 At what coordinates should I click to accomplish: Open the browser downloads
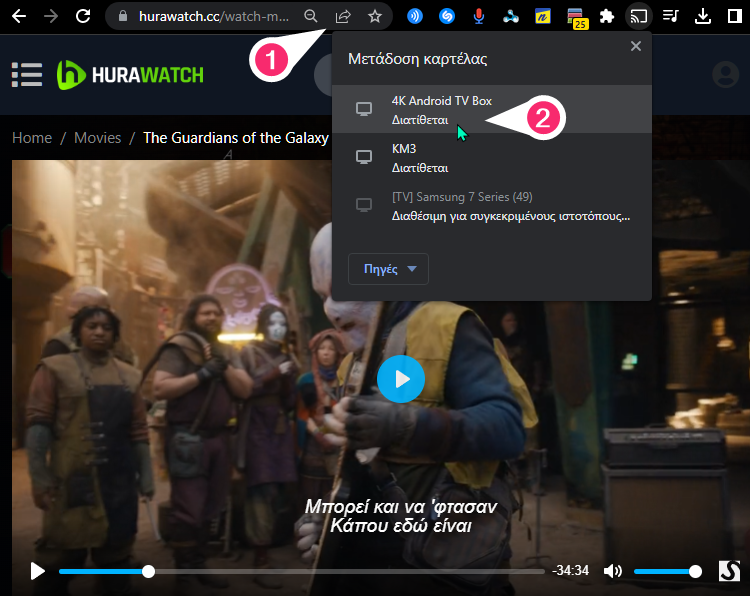click(x=703, y=16)
